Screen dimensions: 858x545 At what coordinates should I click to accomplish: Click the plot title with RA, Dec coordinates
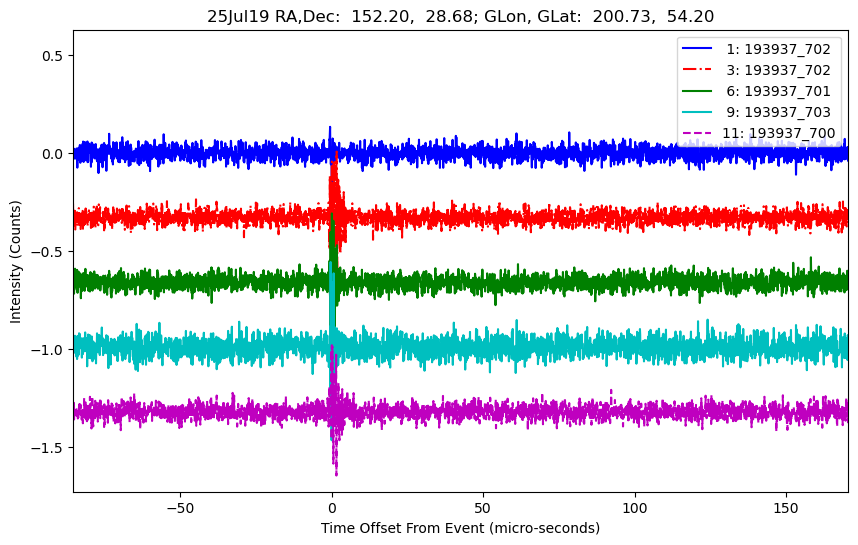point(460,15)
